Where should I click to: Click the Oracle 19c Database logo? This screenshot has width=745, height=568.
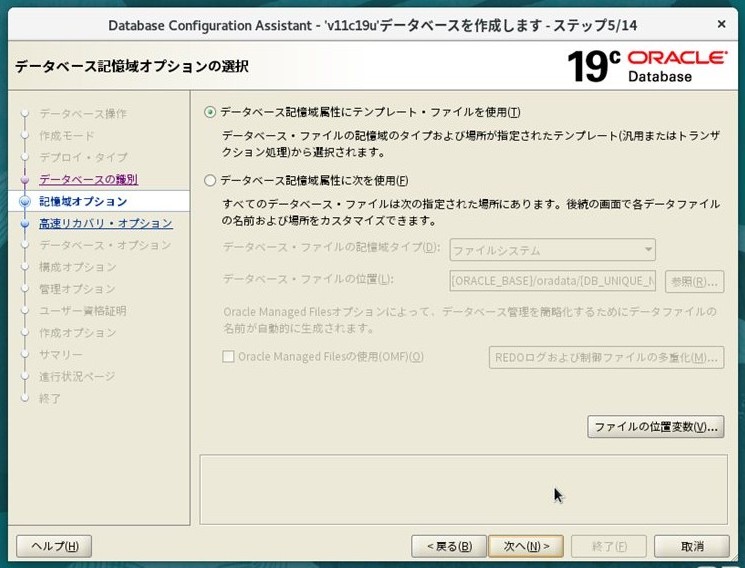[x=647, y=66]
